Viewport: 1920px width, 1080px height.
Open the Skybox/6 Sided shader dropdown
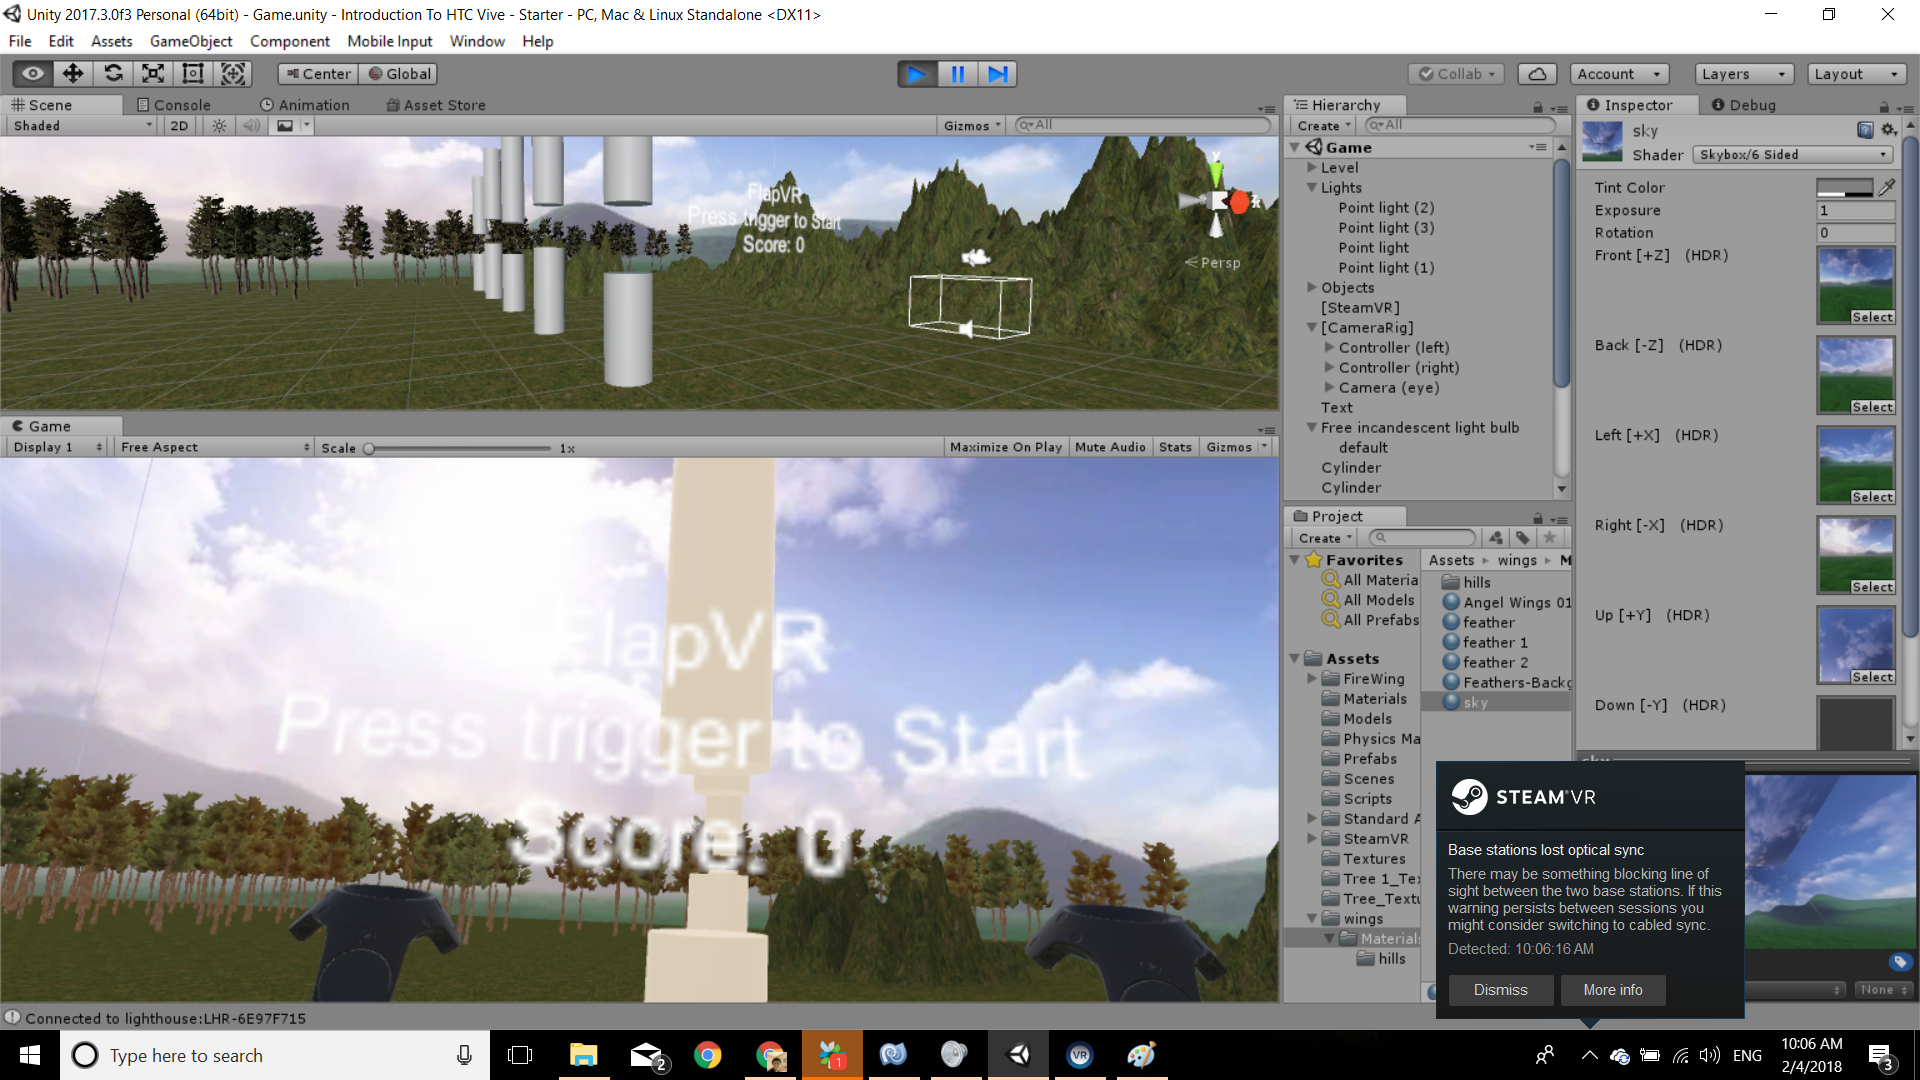[1793, 155]
